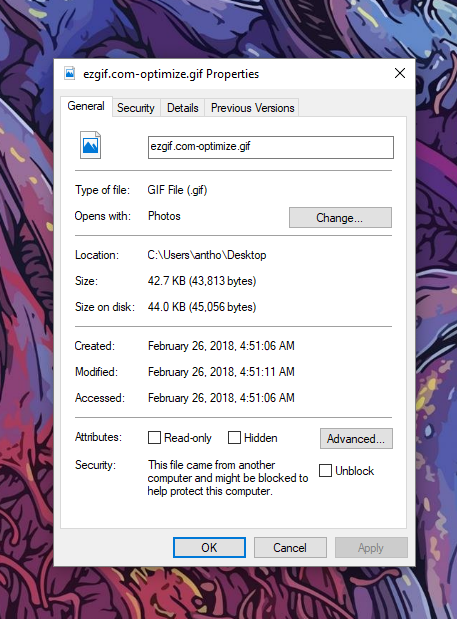
Task: Dismiss dialog using Cancel button
Action: 290,548
